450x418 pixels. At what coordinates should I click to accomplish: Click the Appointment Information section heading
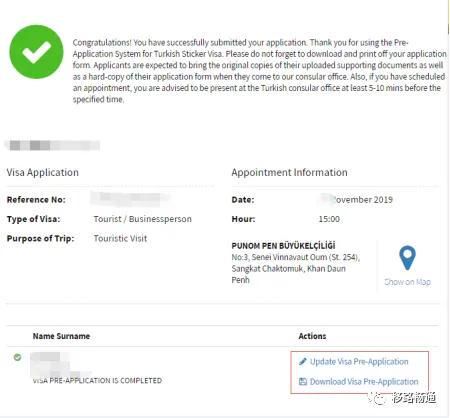pyautogui.click(x=289, y=172)
